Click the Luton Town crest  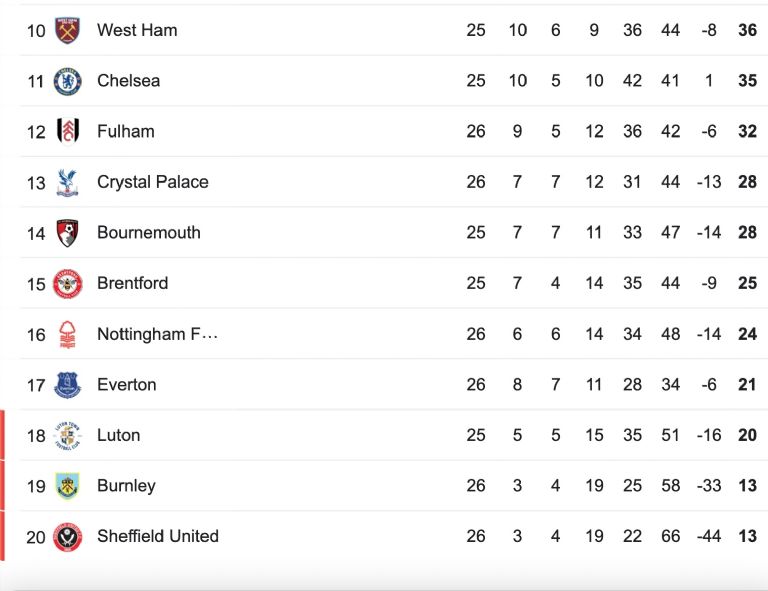(x=67, y=435)
